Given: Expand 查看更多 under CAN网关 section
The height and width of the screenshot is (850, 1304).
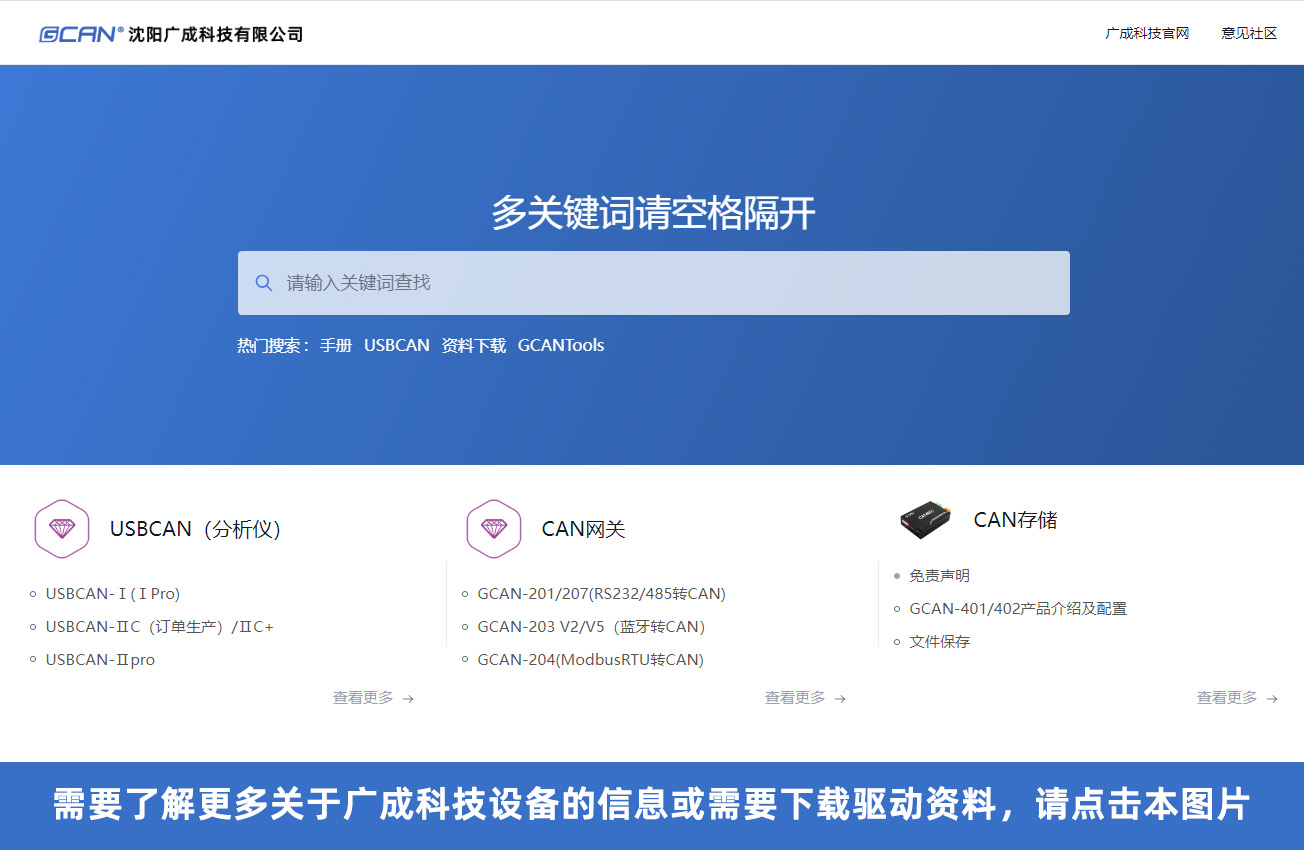Looking at the screenshot, I should tap(804, 698).
